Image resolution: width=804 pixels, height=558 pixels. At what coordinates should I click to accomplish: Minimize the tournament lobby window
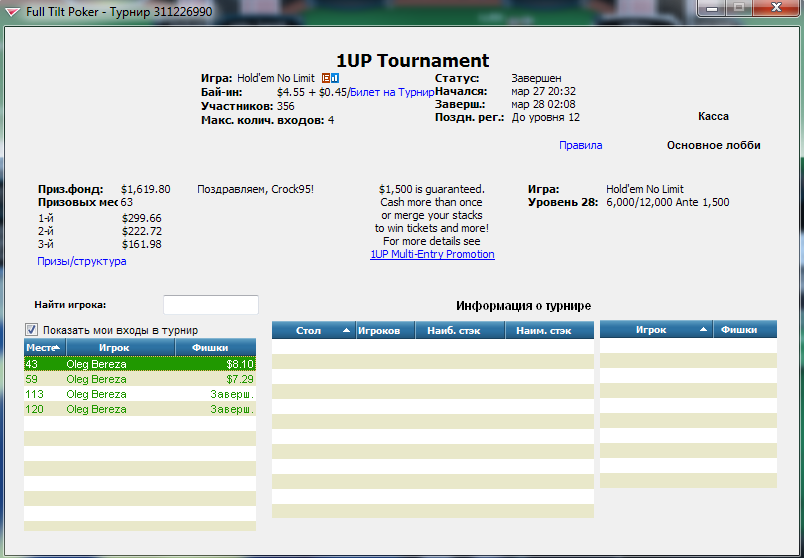pos(712,8)
